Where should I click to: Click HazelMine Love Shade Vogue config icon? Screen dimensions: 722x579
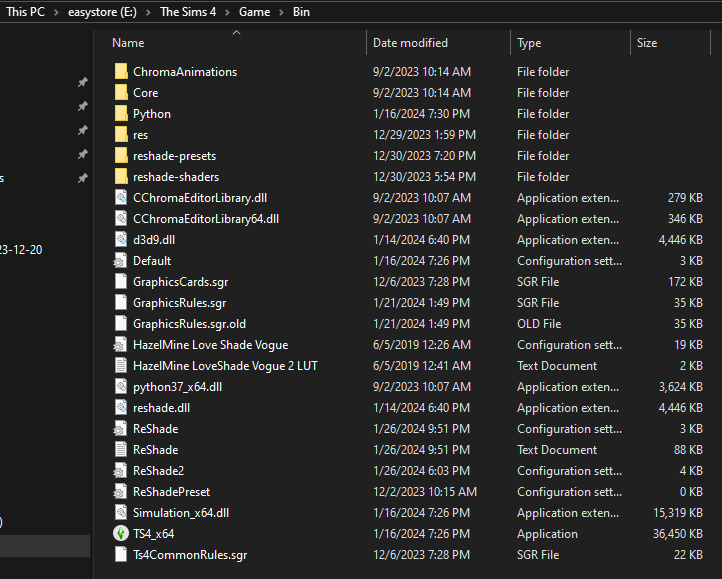120,345
